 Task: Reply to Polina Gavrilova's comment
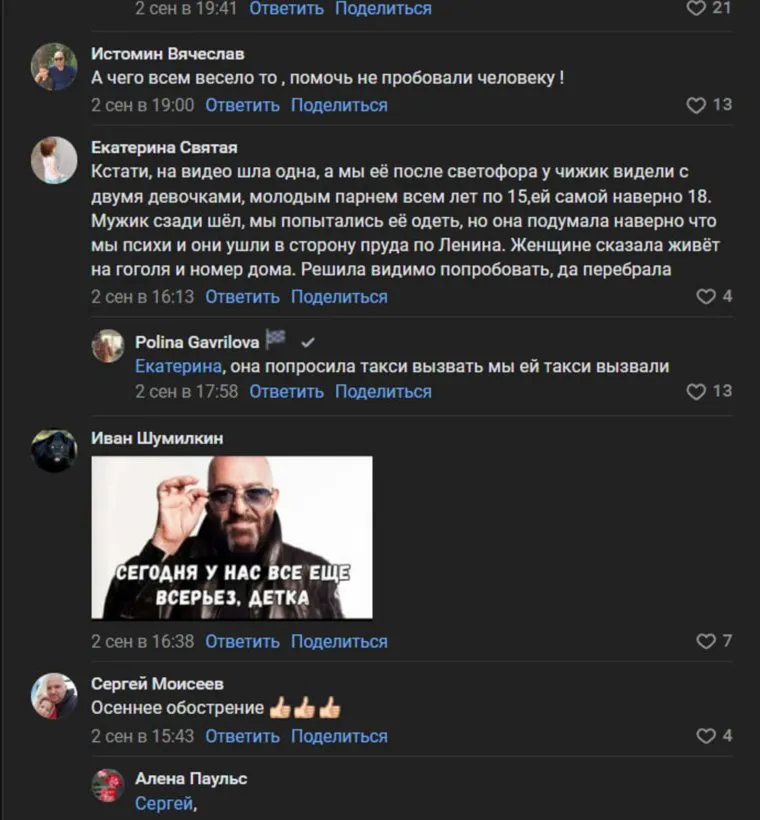286,392
